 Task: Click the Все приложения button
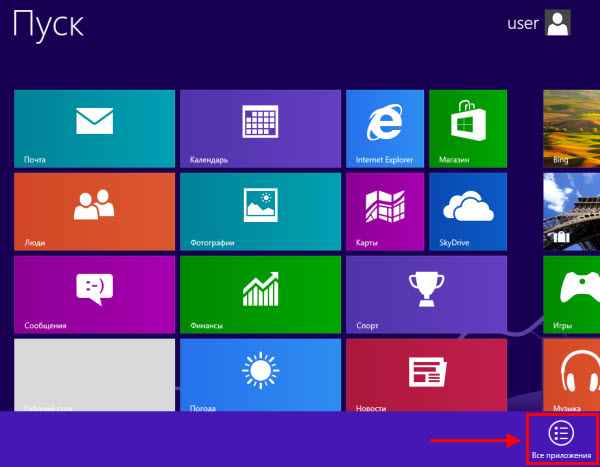click(x=561, y=439)
